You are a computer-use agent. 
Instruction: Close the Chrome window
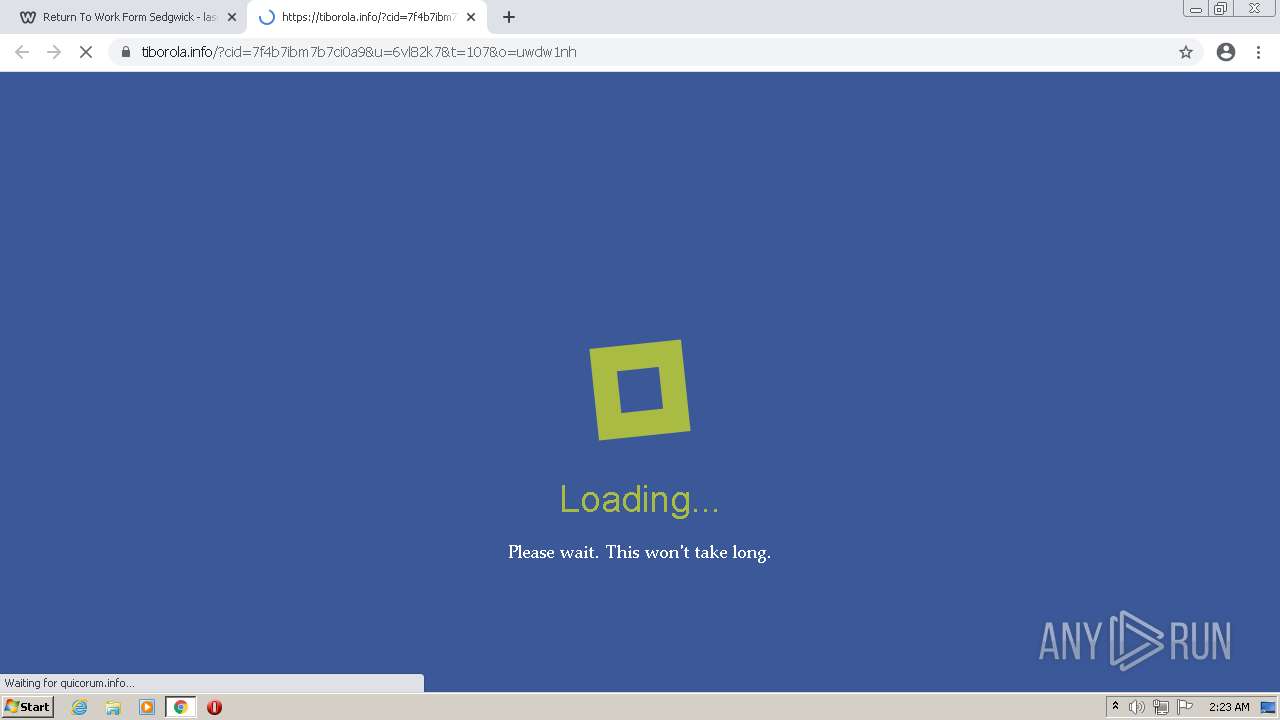[1254, 9]
